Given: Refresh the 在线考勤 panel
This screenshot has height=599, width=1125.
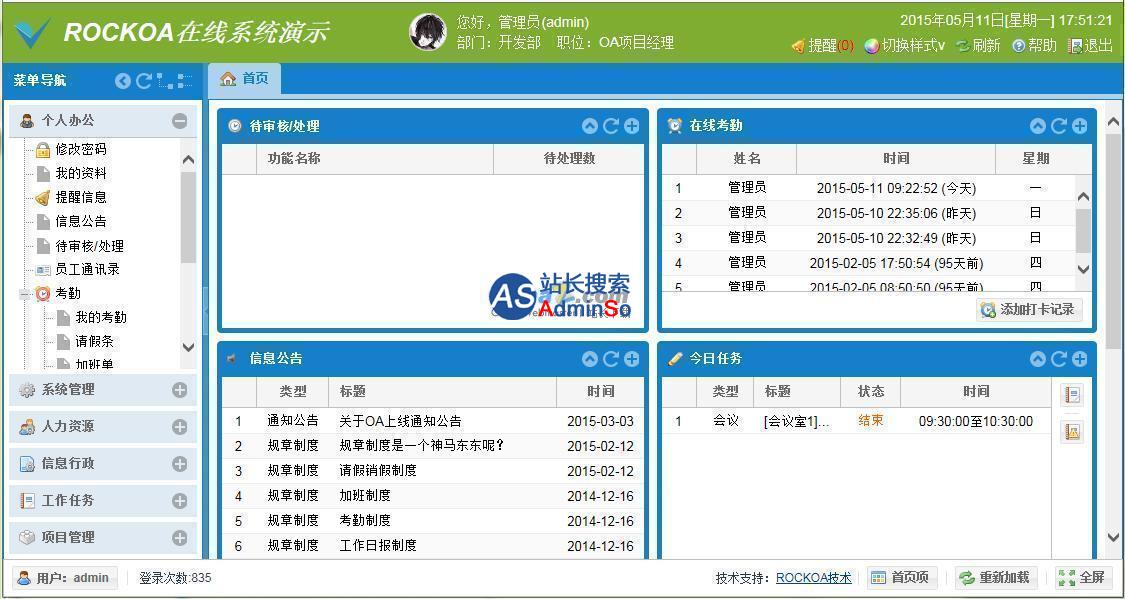Looking at the screenshot, I should click(x=1058, y=126).
